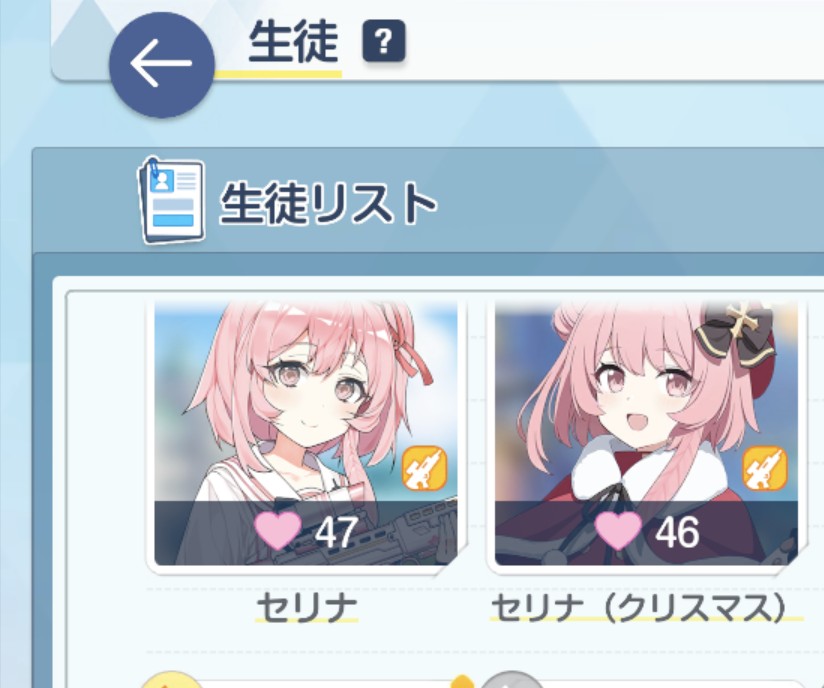
Task: Select the 生徒 tab title
Action: click(293, 42)
